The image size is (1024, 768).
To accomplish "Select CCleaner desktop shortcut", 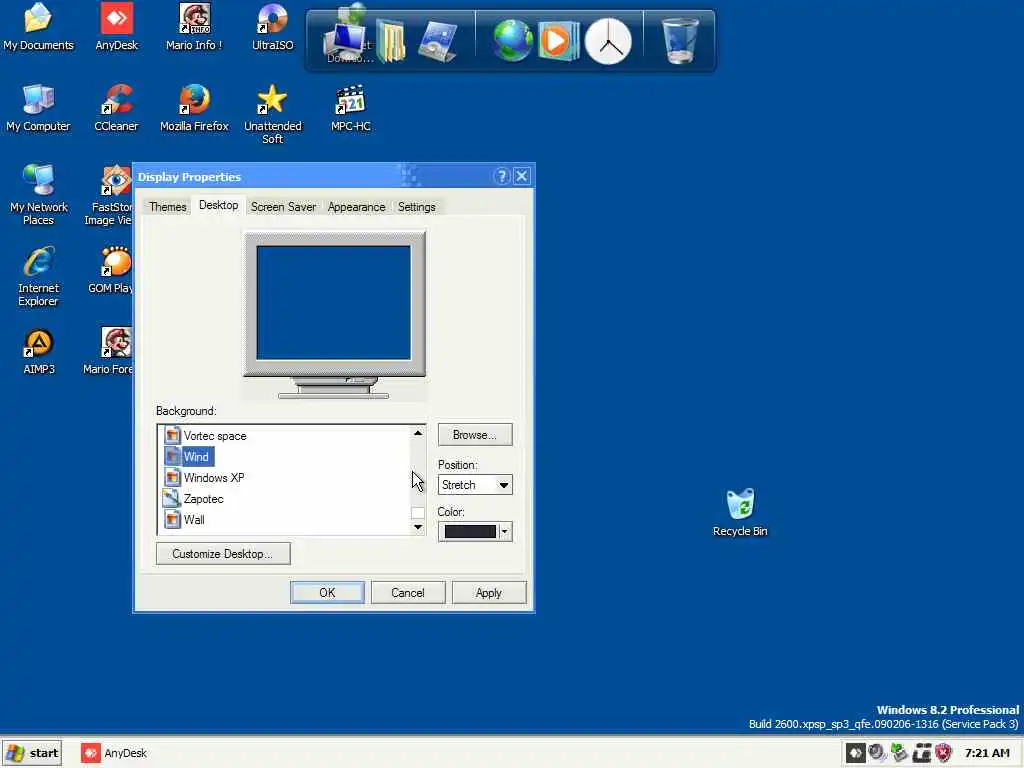I will click(x=116, y=108).
